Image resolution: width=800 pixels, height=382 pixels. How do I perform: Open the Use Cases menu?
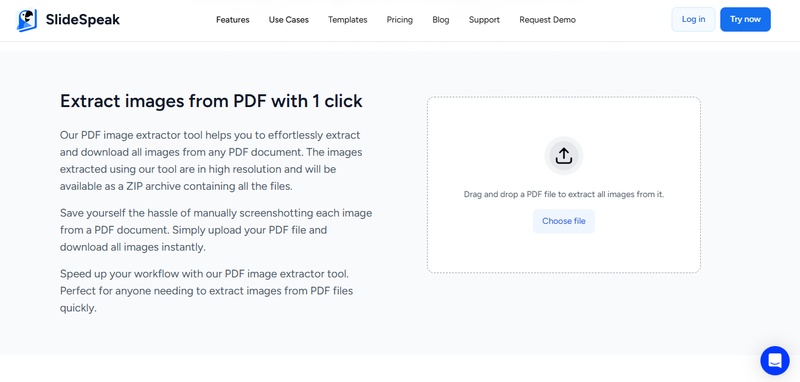289,20
